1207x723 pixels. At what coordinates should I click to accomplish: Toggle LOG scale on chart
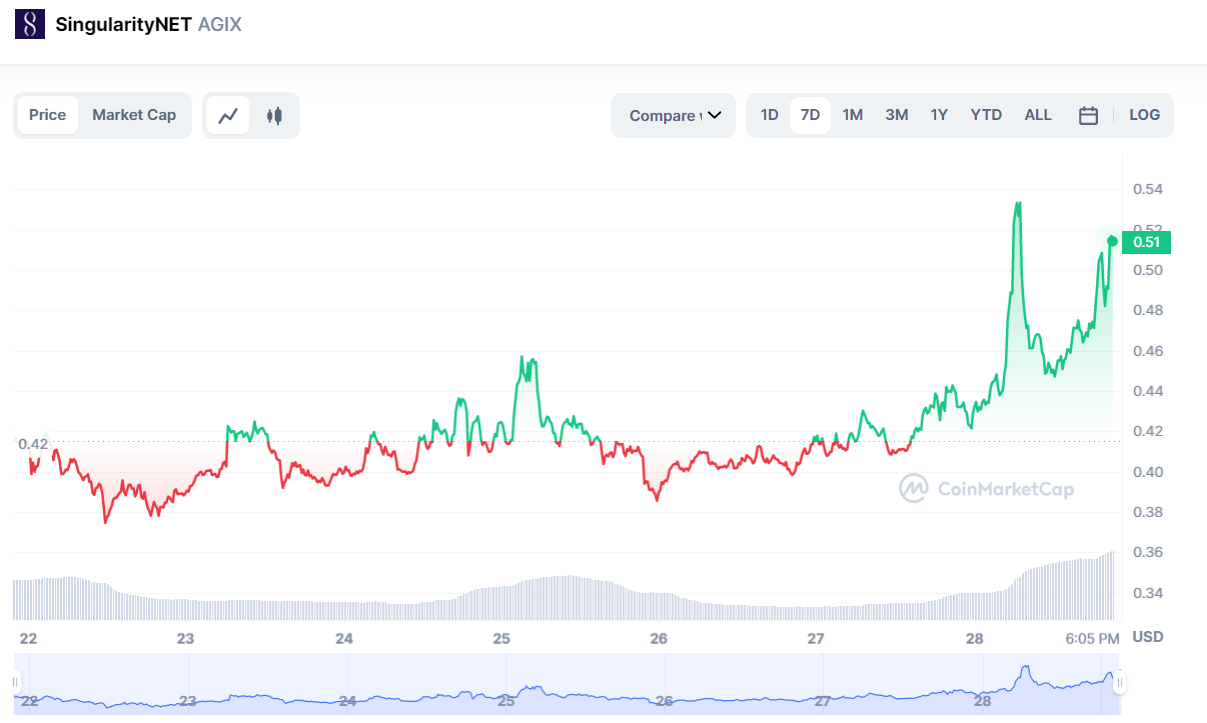point(1144,115)
